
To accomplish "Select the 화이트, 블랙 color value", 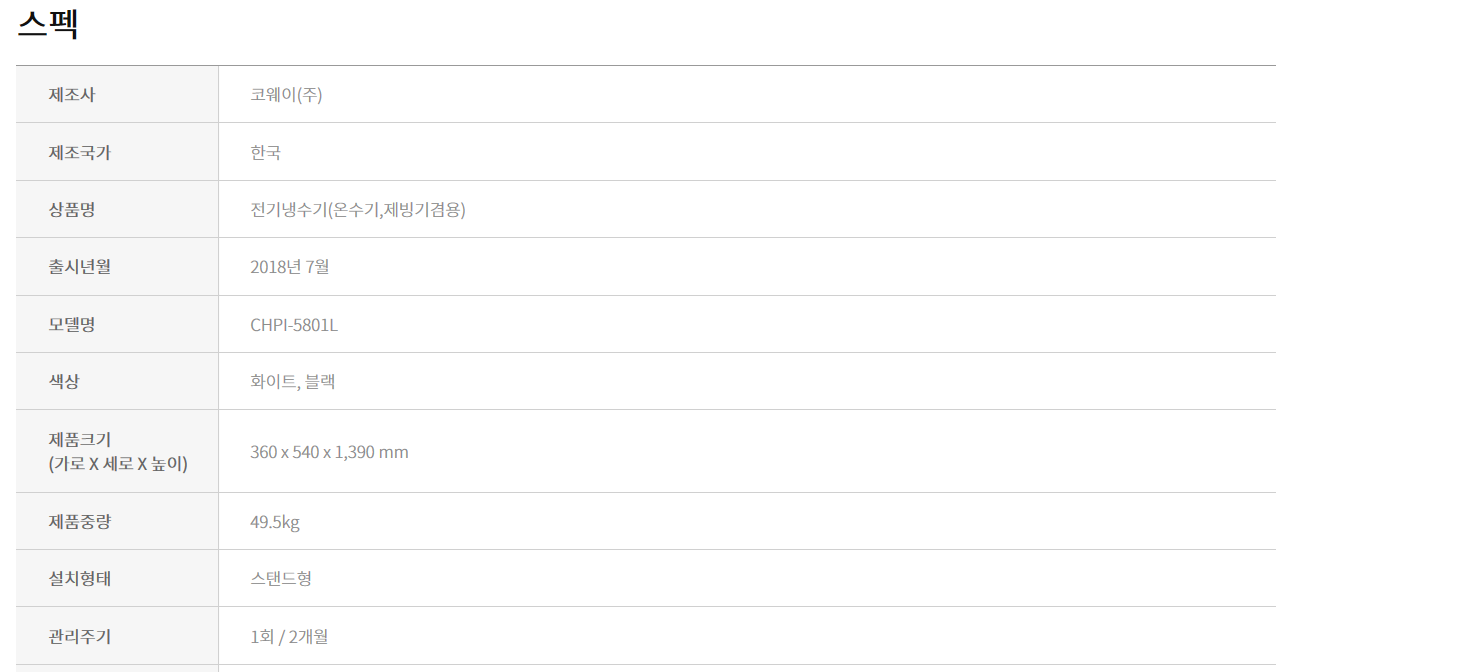I will (x=292, y=382).
